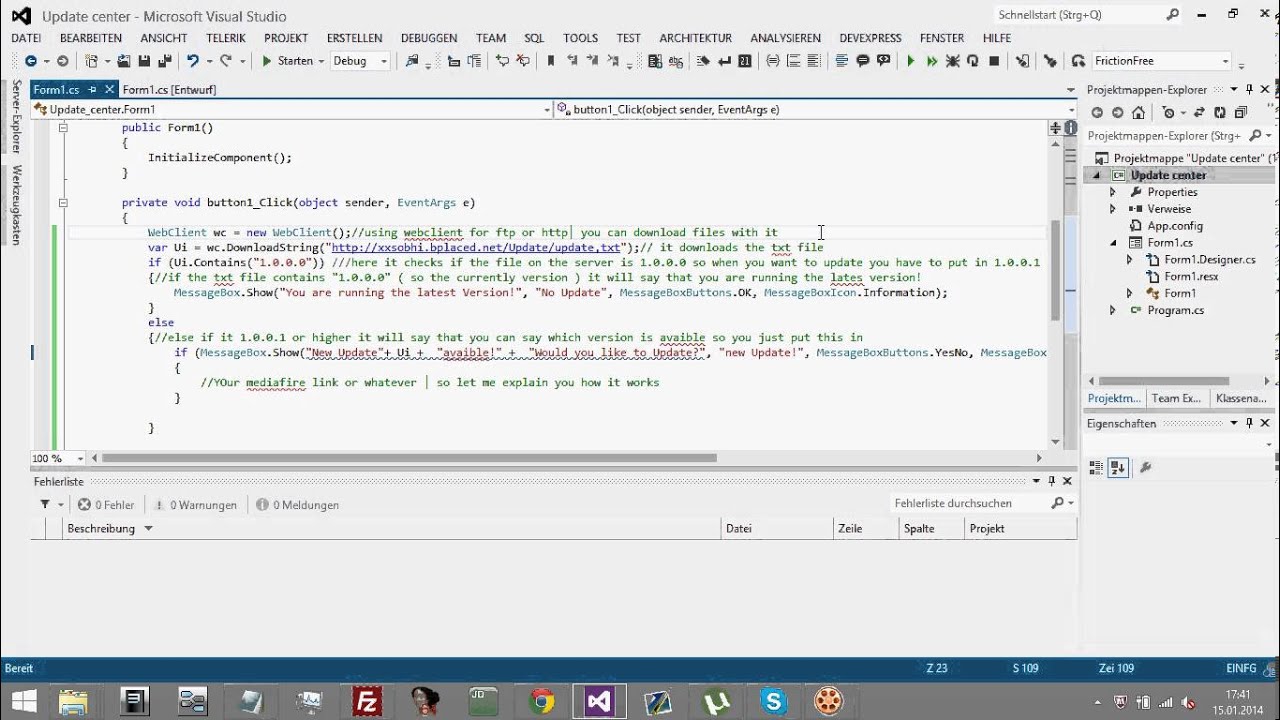Open the BEARBEITEN menu
This screenshot has width=1280, height=720.
click(x=91, y=38)
